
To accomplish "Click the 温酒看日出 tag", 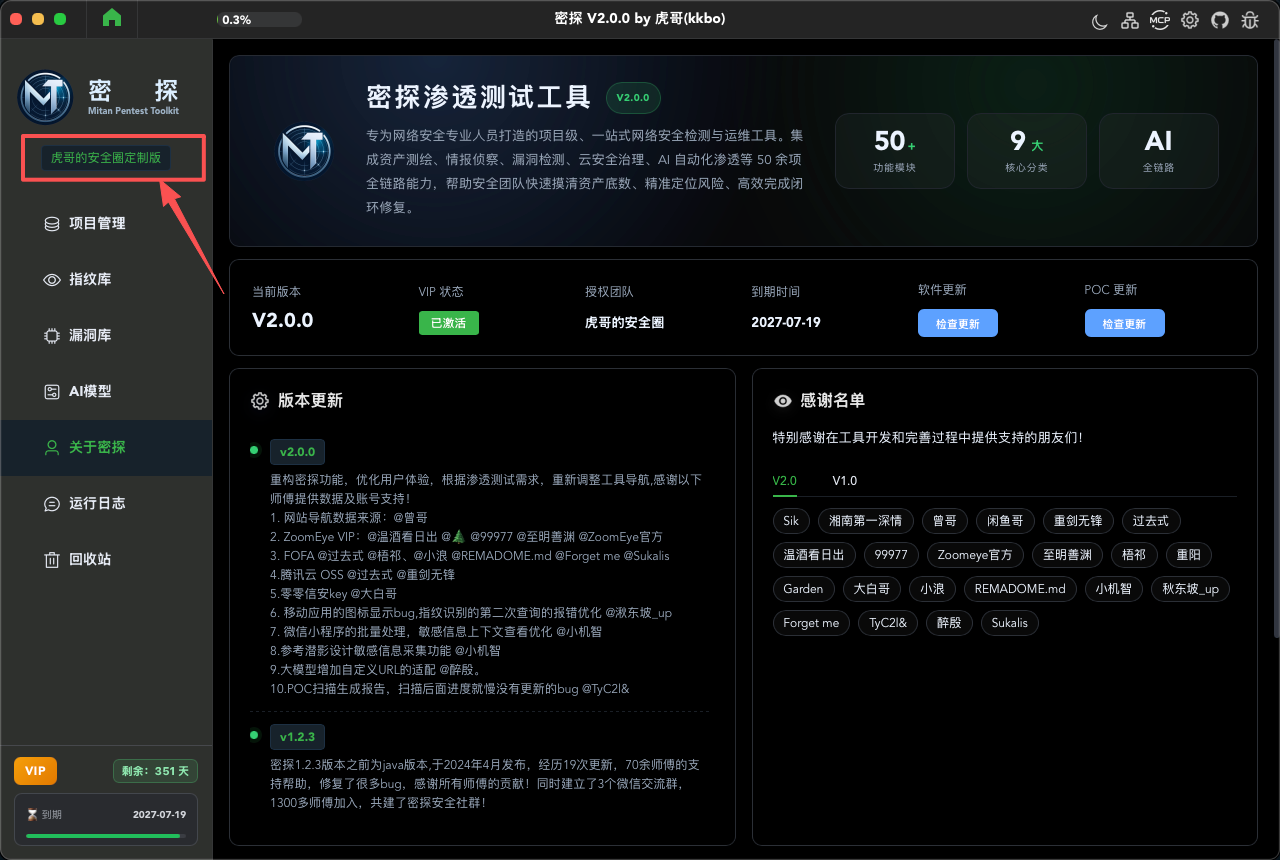I will 815,555.
